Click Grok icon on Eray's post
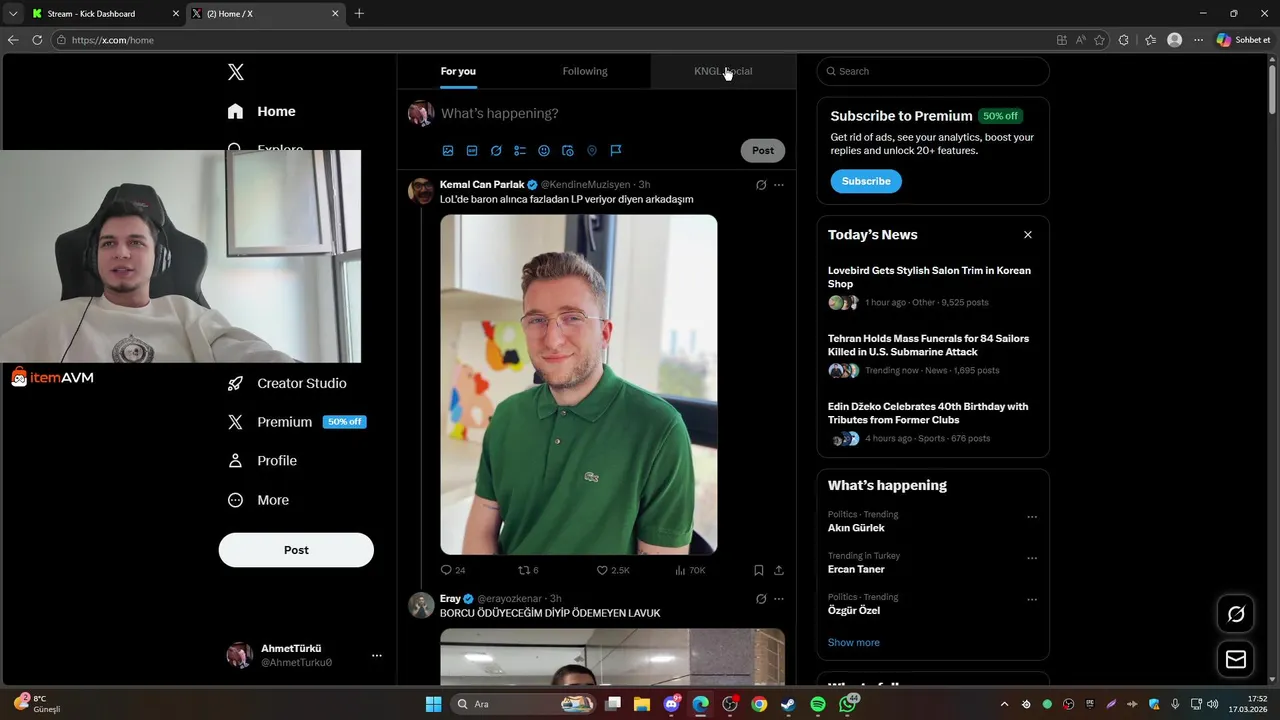This screenshot has height=720, width=1280. (x=761, y=599)
